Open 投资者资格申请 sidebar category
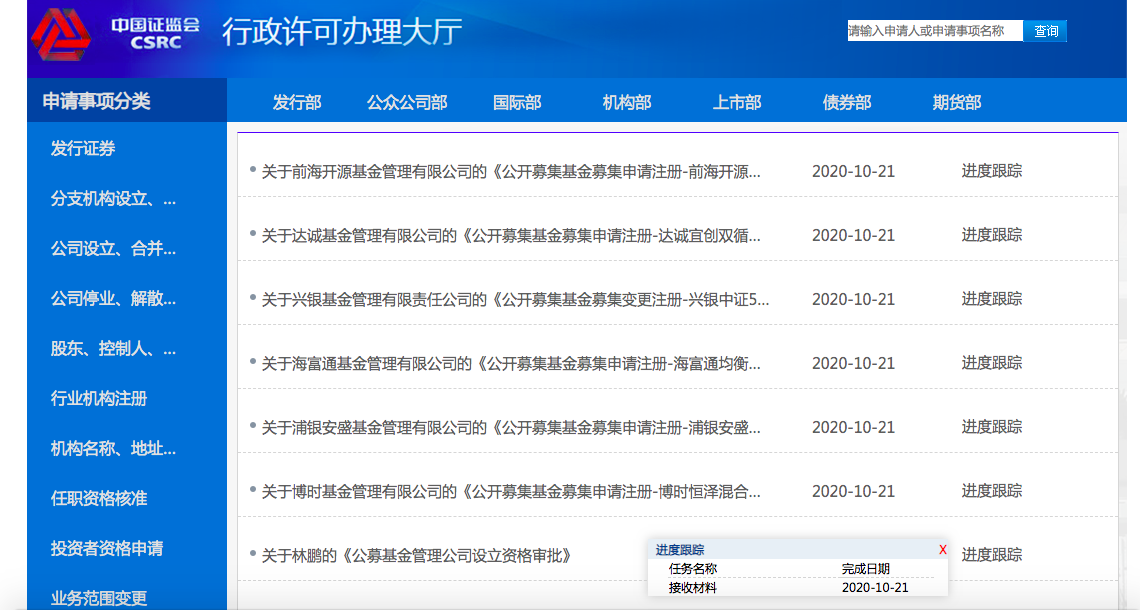Screen dimensions: 1140x610 coord(107,548)
